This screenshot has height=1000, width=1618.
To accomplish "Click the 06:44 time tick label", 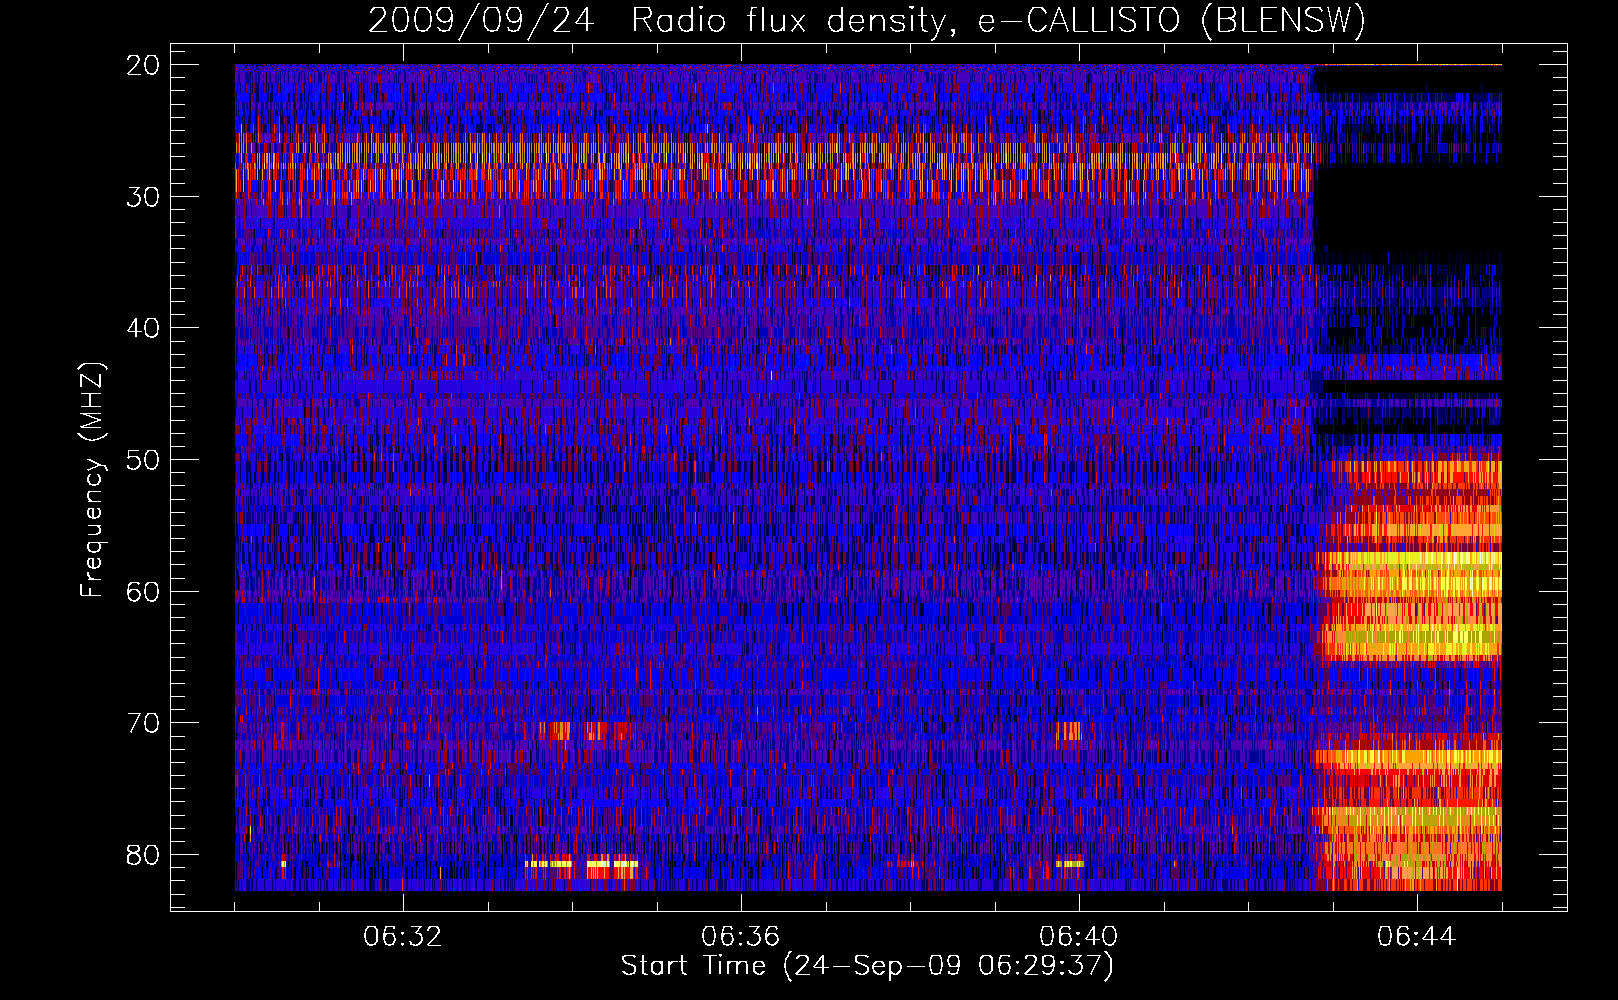I will coord(1417,937).
